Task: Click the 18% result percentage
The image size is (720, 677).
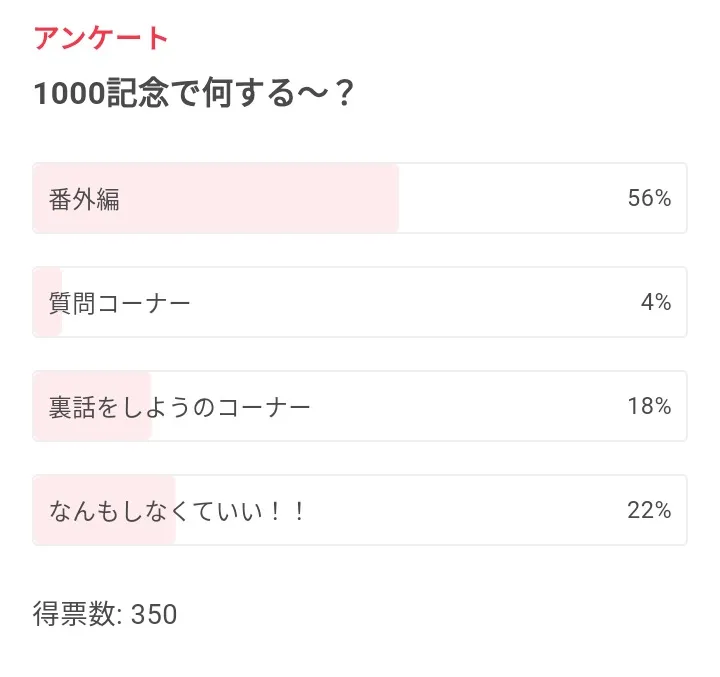Action: coord(649,407)
